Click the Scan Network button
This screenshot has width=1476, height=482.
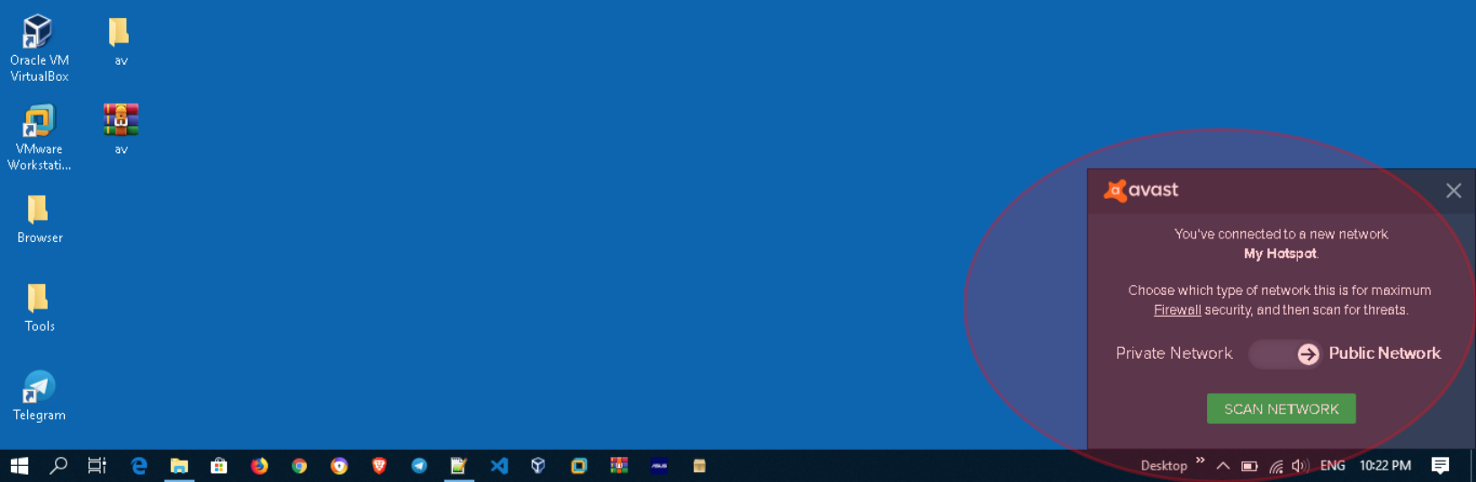click(1281, 409)
